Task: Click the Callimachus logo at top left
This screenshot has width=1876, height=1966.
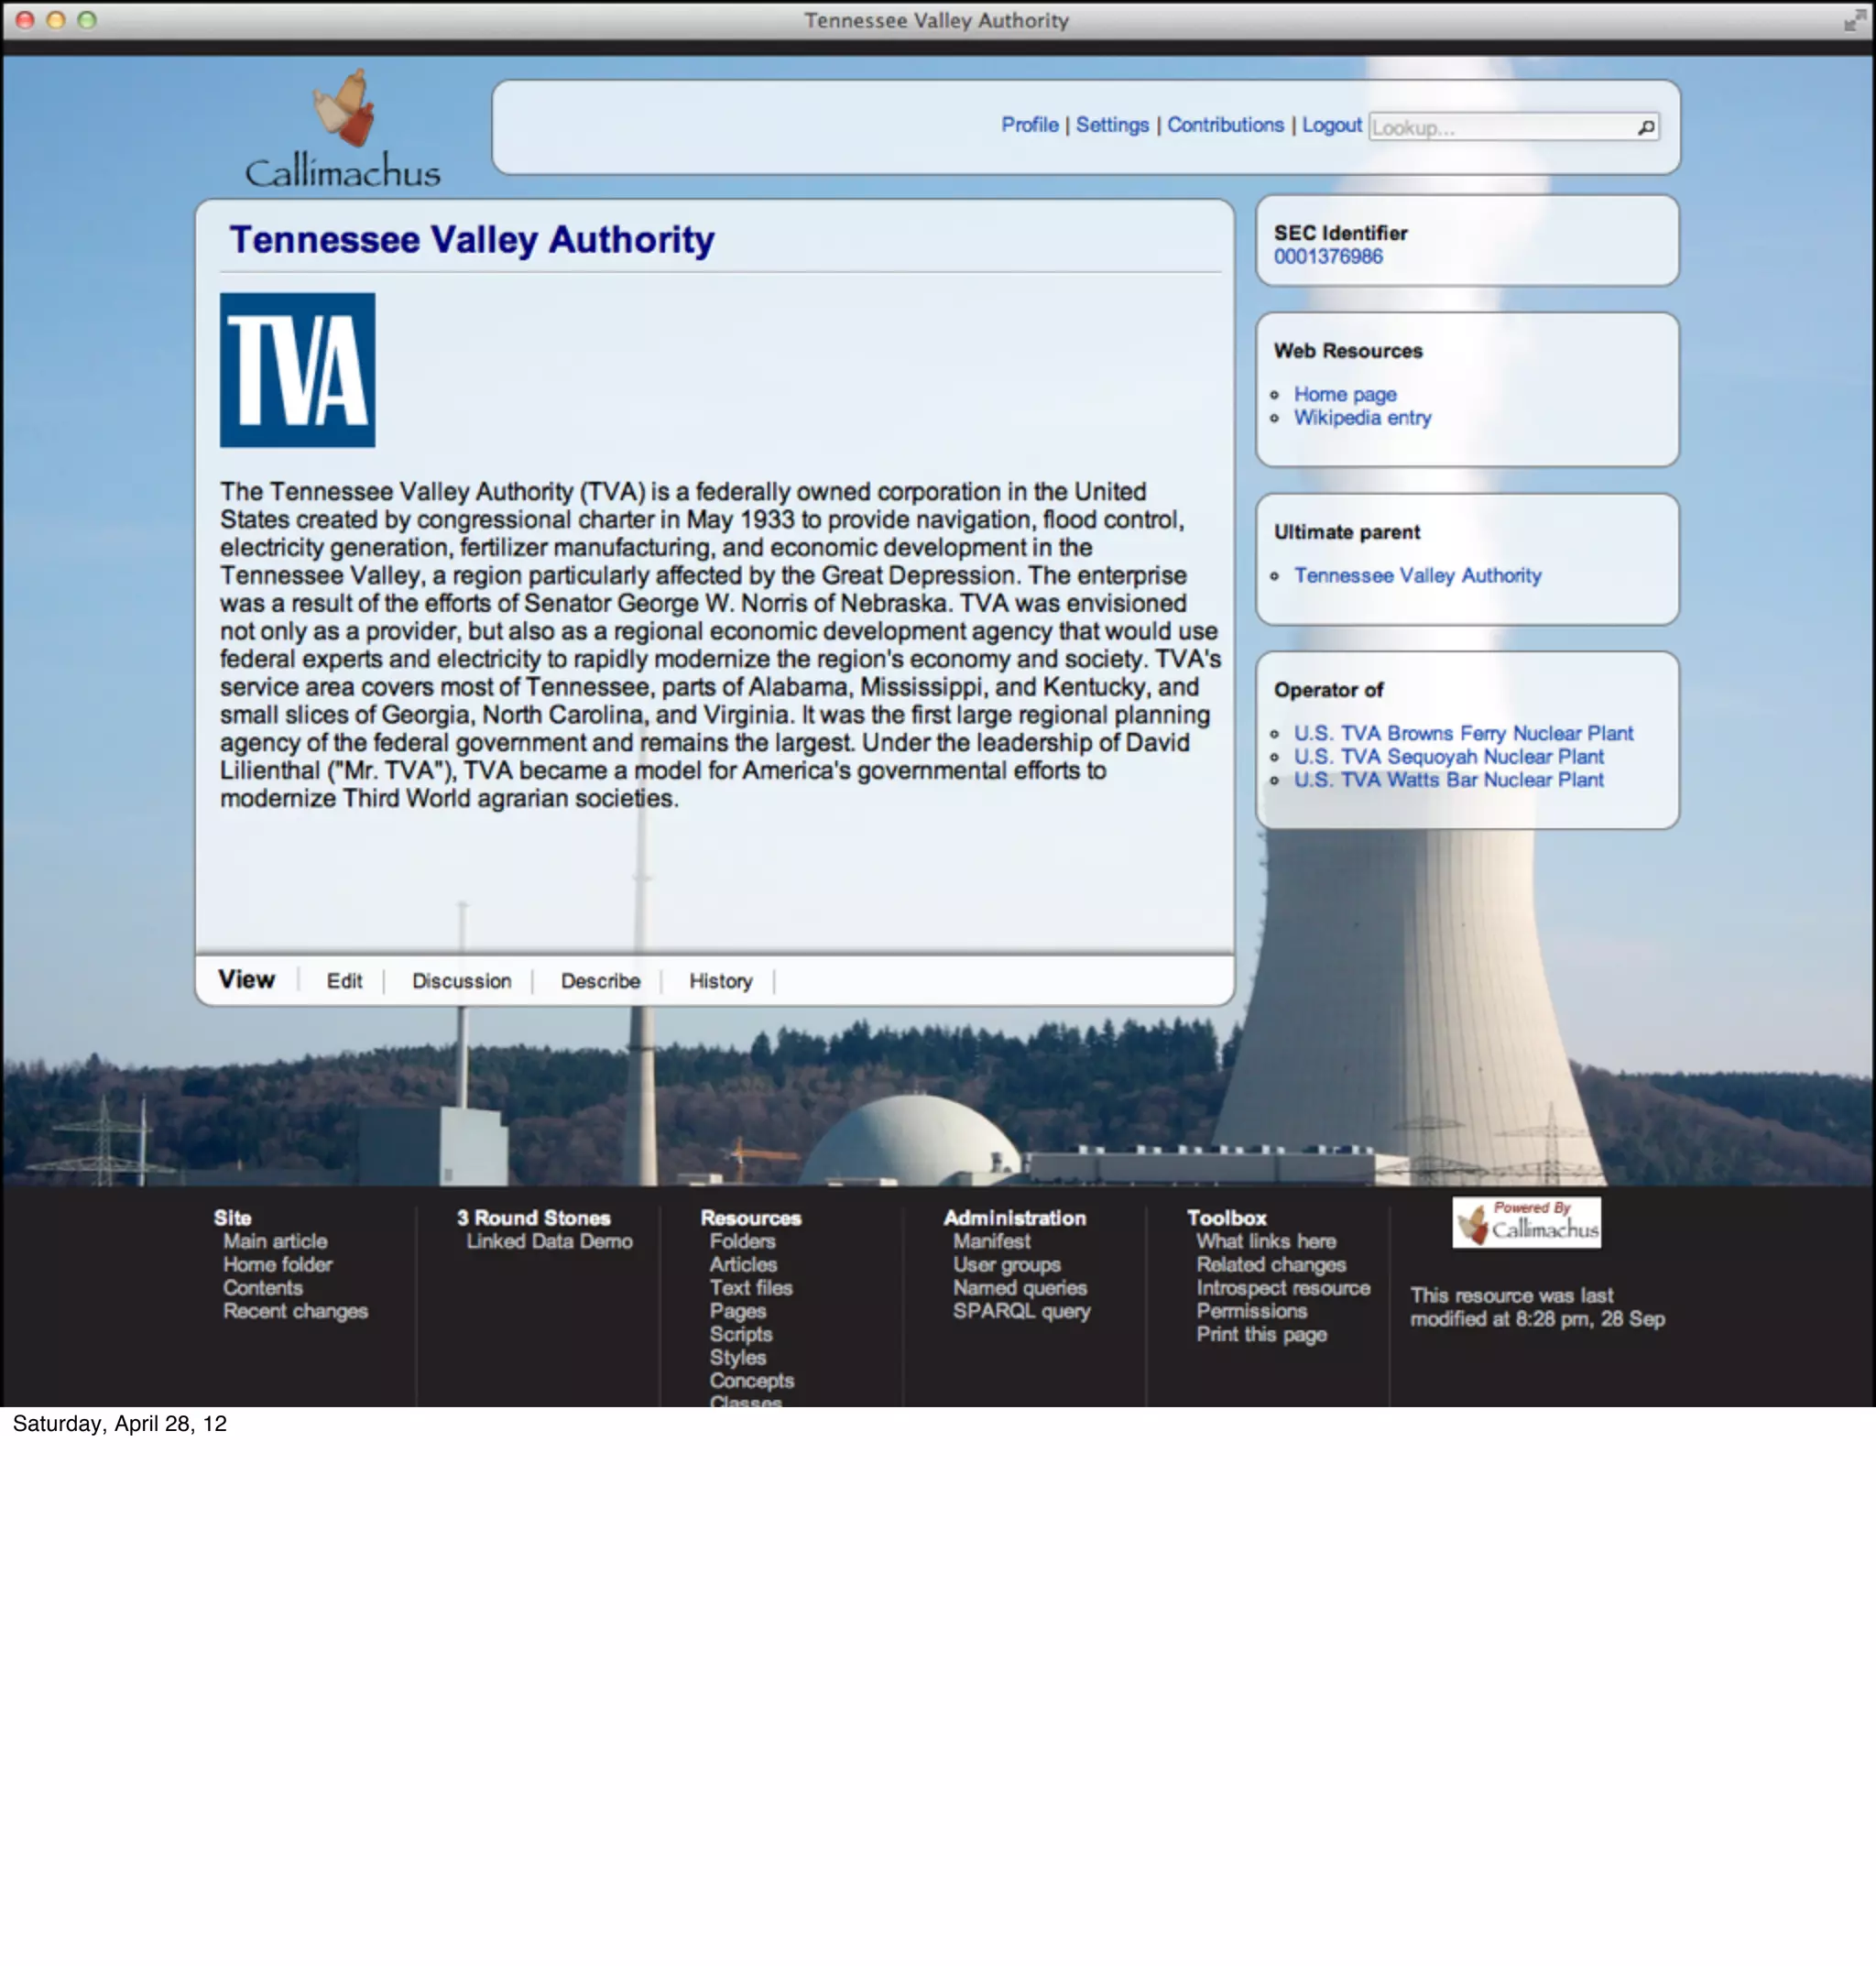Action: click(342, 129)
